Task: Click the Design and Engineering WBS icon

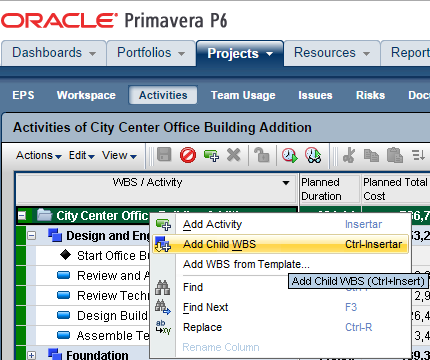Action: click(55, 235)
